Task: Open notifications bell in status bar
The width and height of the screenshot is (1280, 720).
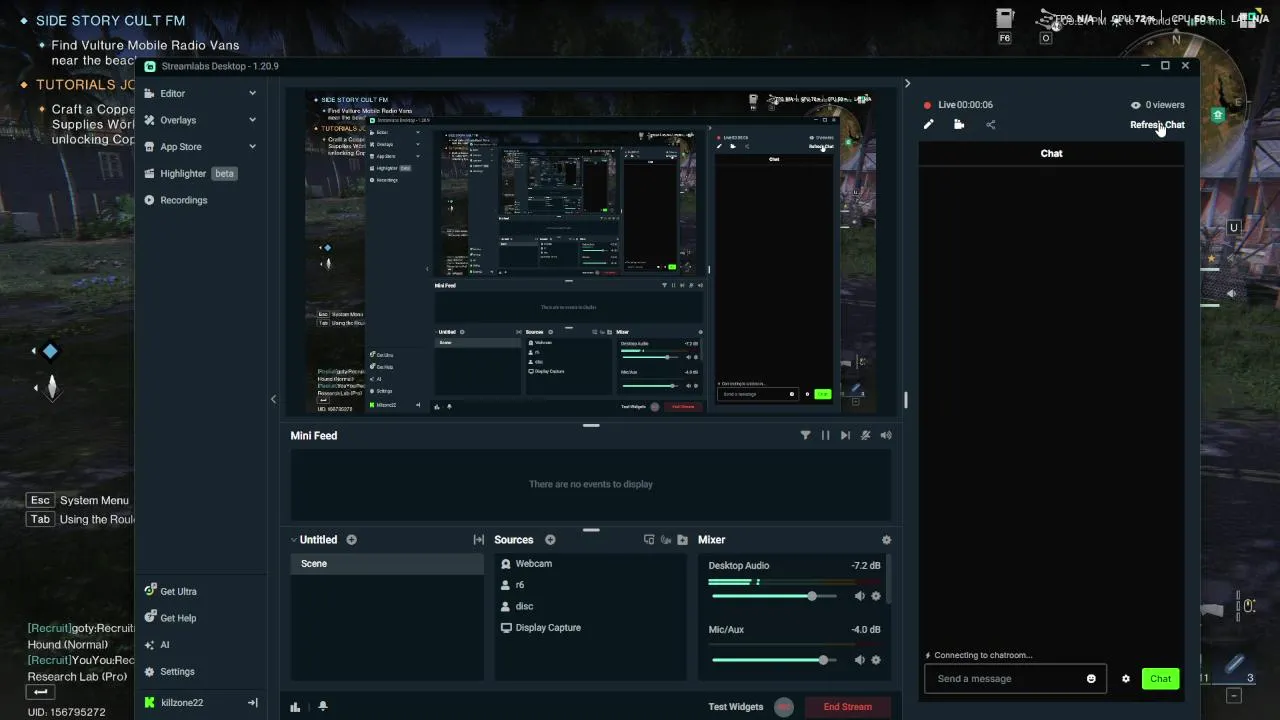Action: pyautogui.click(x=323, y=707)
